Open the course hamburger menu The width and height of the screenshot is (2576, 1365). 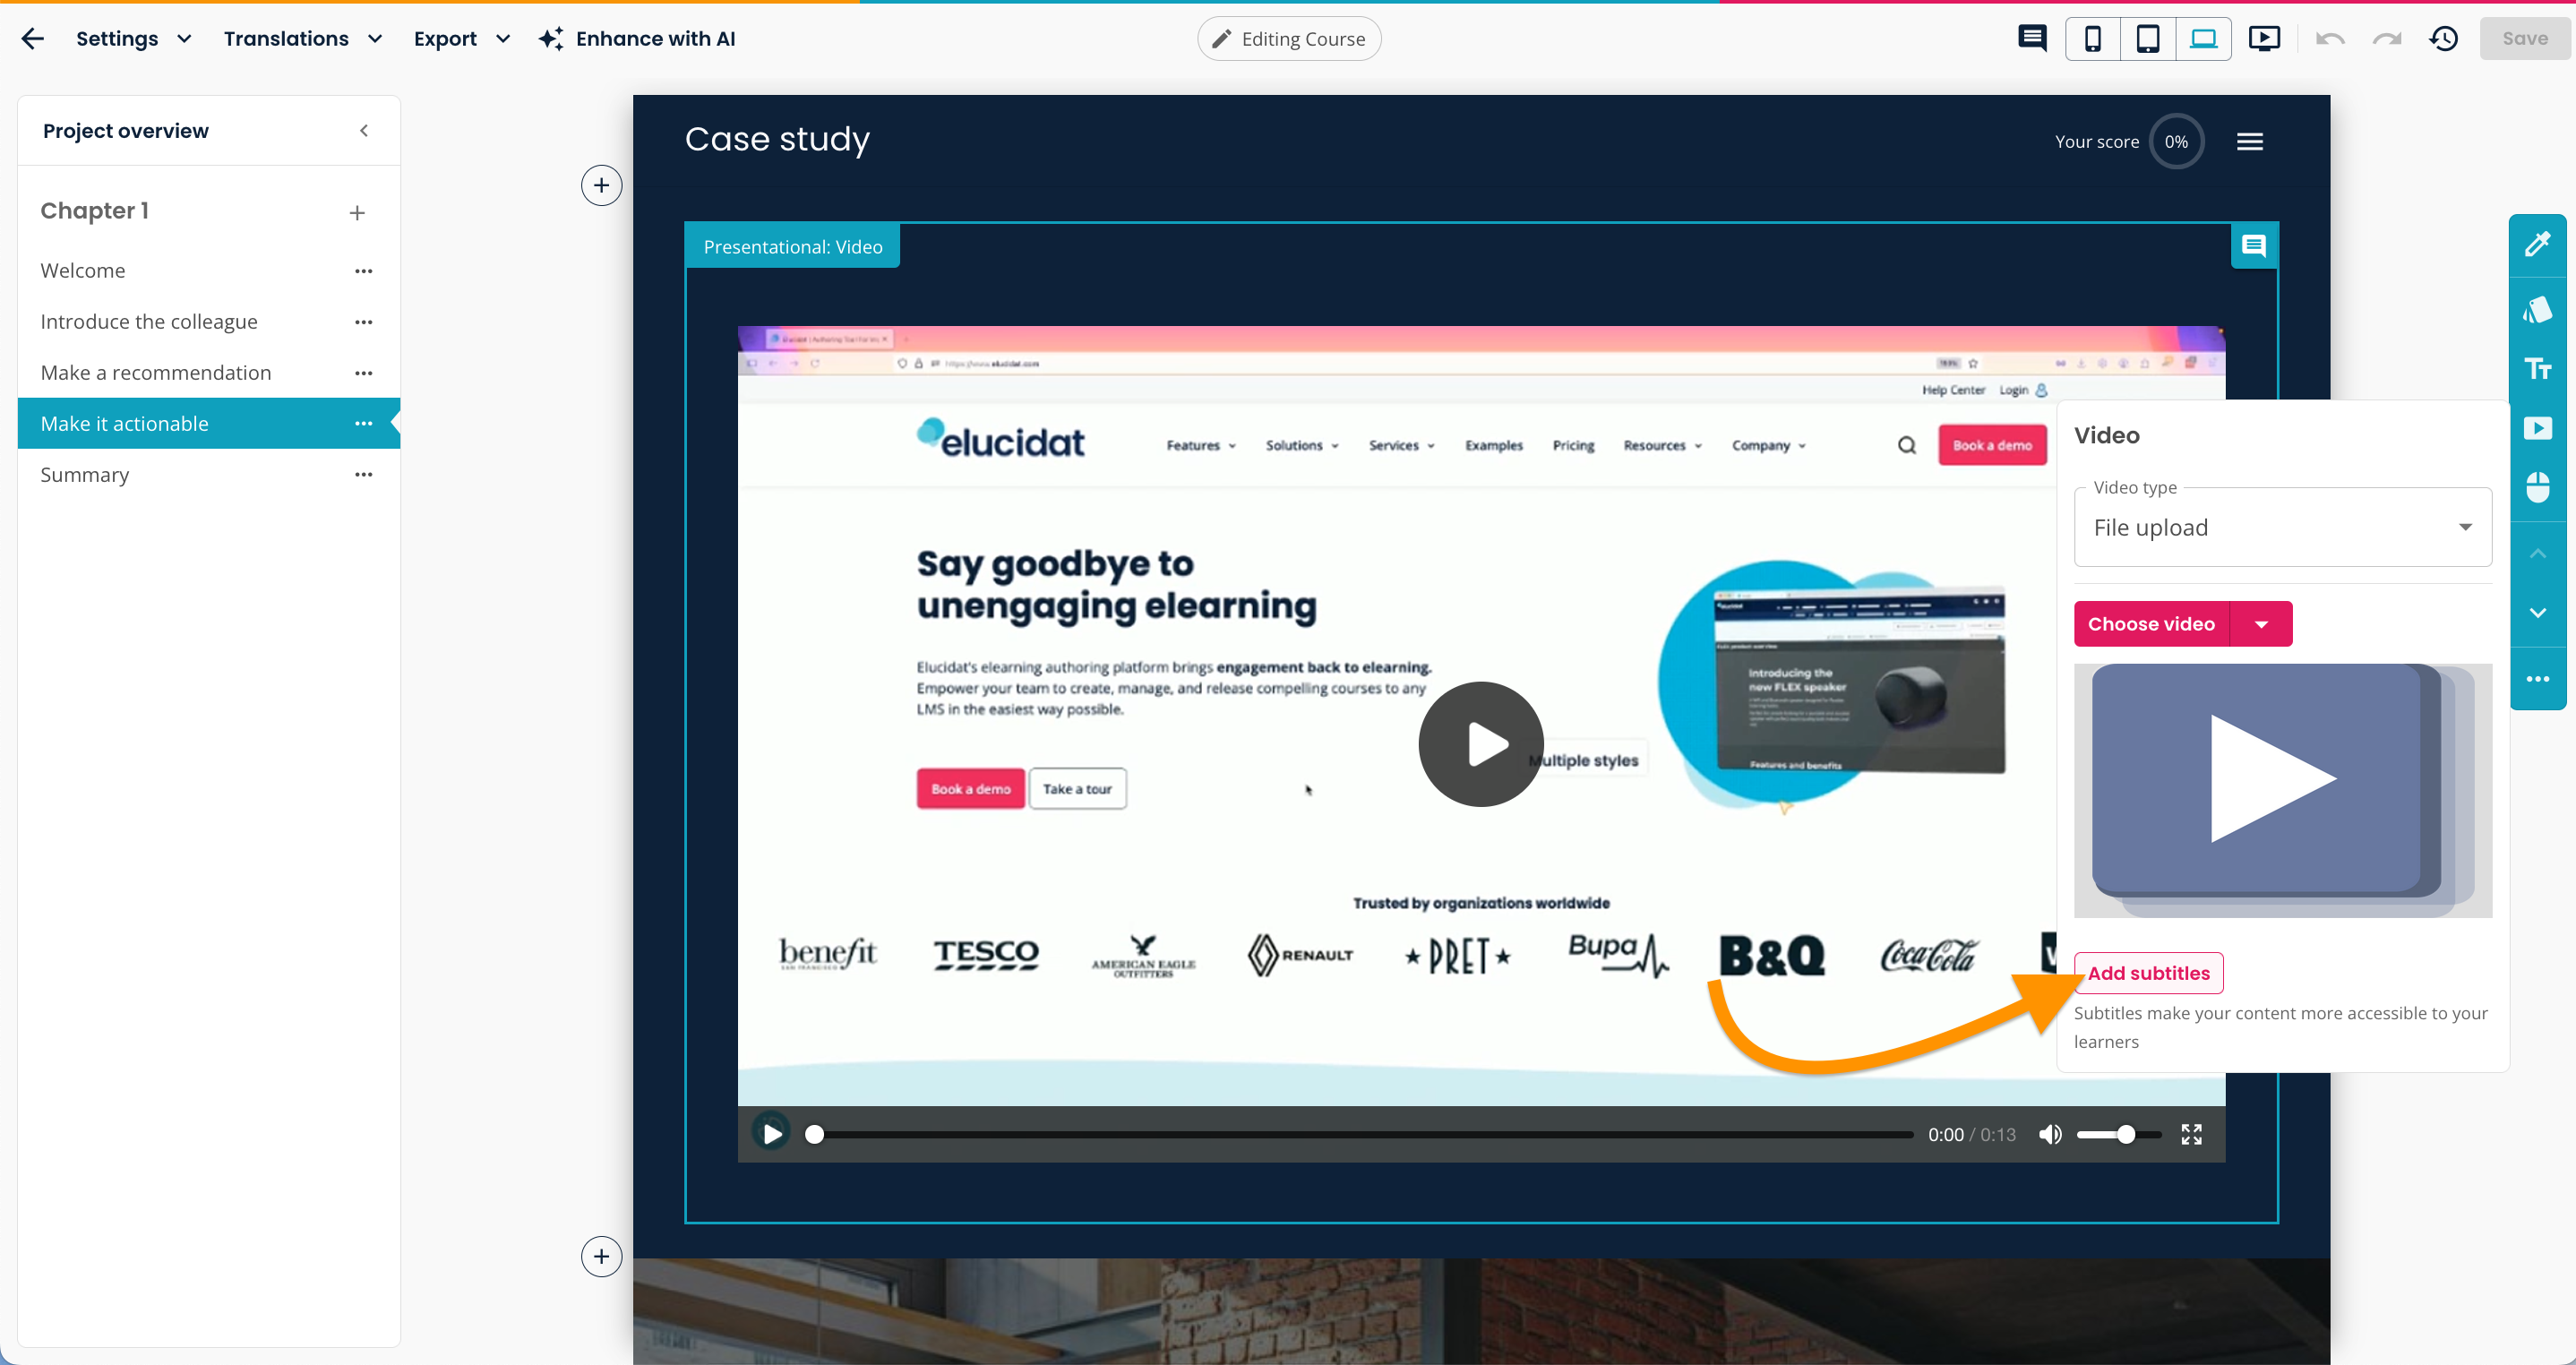(2249, 142)
